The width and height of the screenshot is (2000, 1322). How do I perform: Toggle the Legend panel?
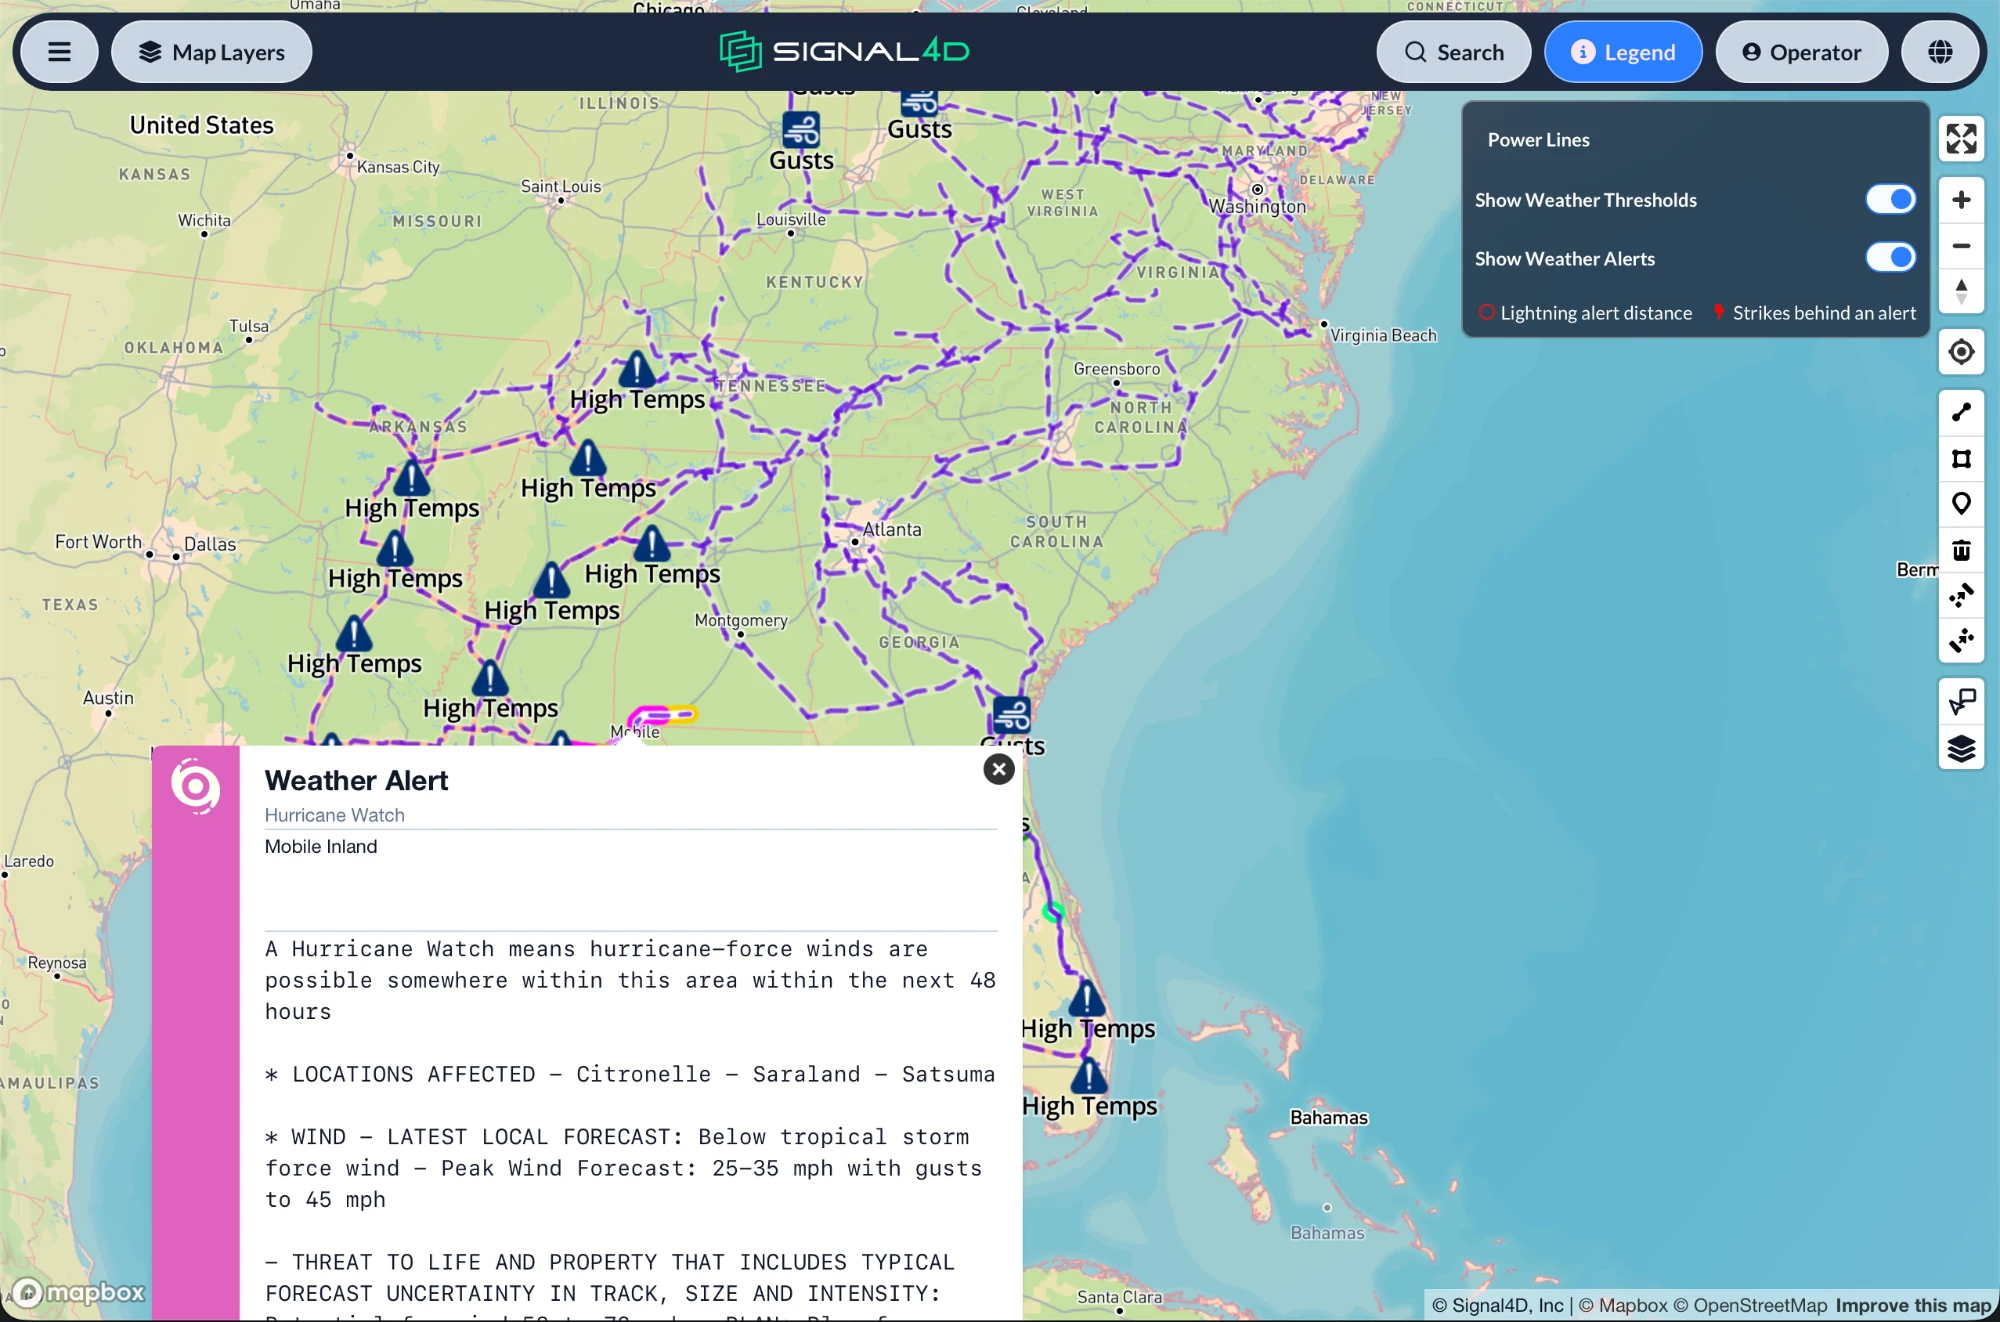(x=1622, y=52)
